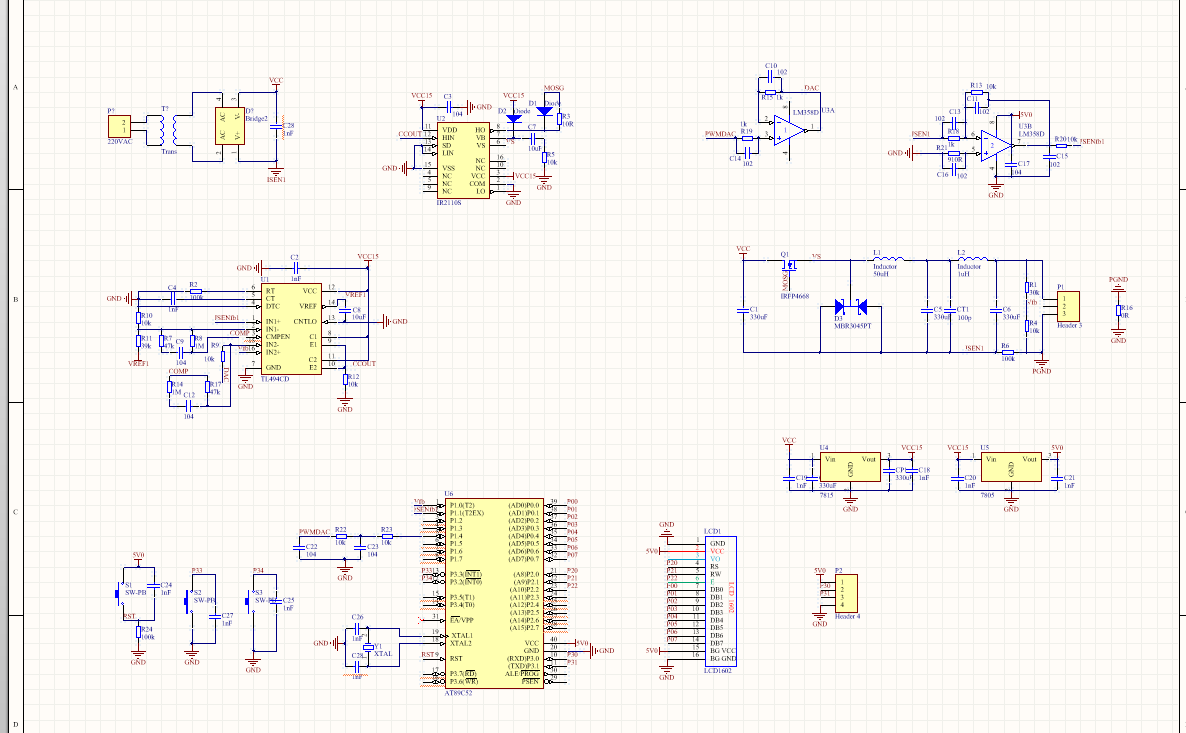Select capacitor C3 104 above IR2110S
The image size is (1186, 733).
point(449,107)
